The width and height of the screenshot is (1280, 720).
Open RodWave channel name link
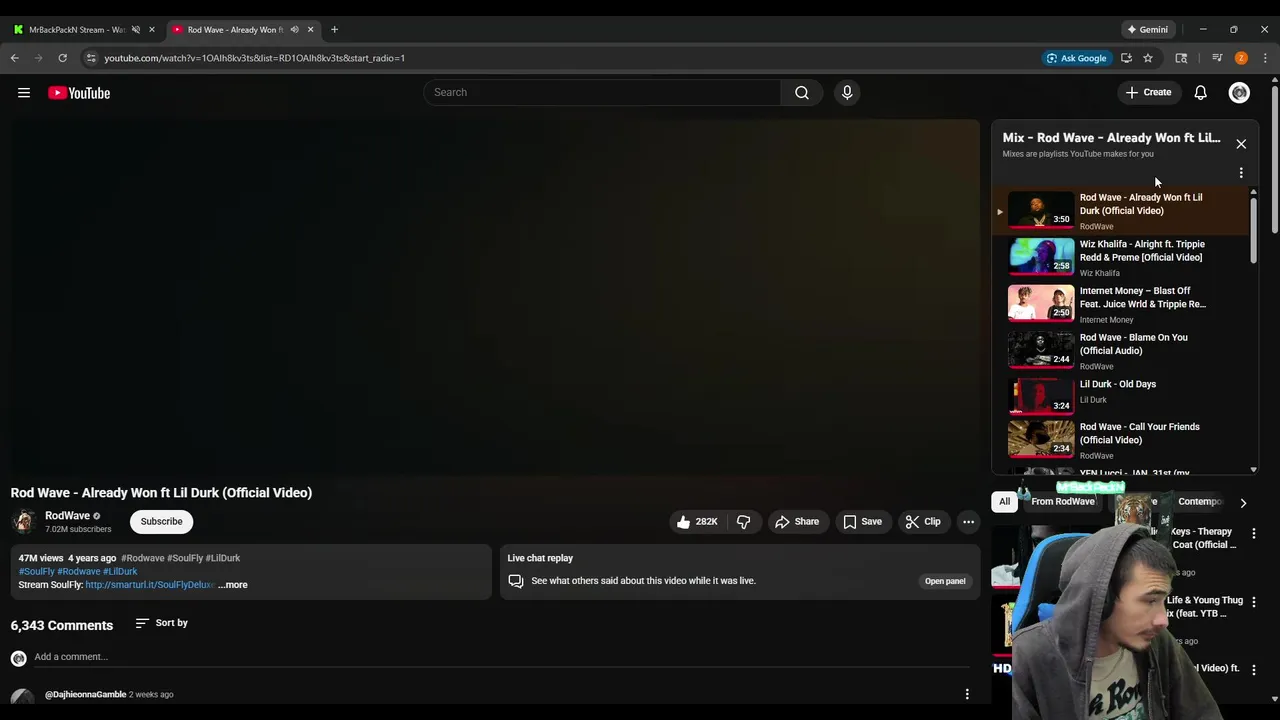tap(67, 516)
